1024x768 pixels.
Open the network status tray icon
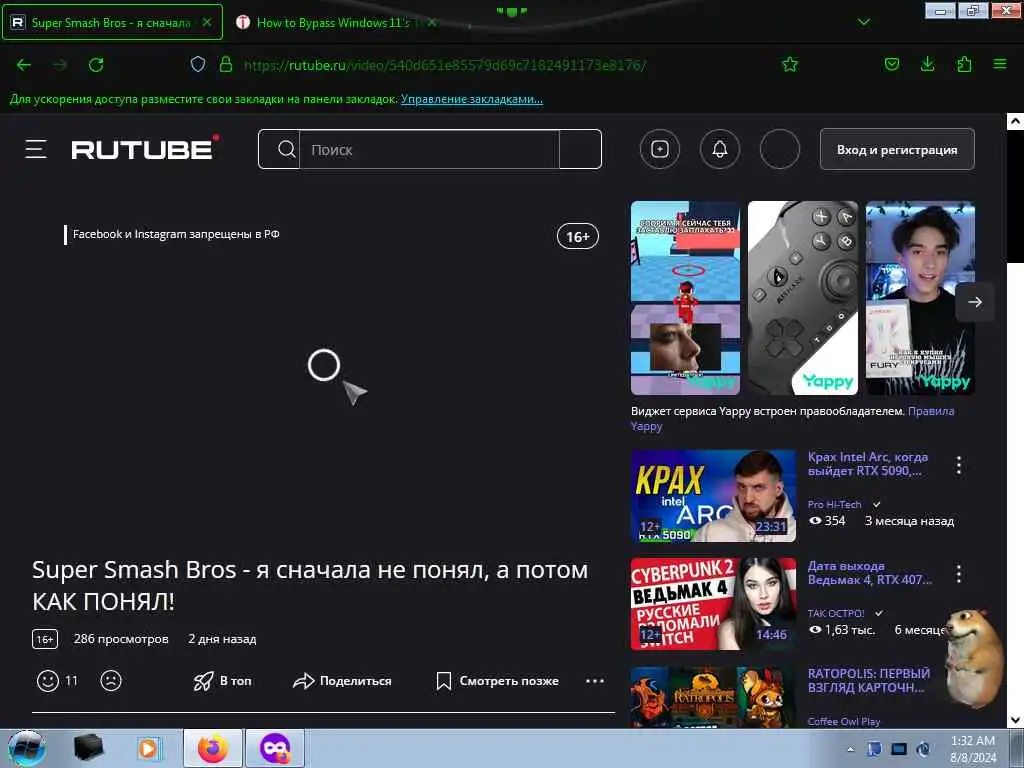(899, 749)
